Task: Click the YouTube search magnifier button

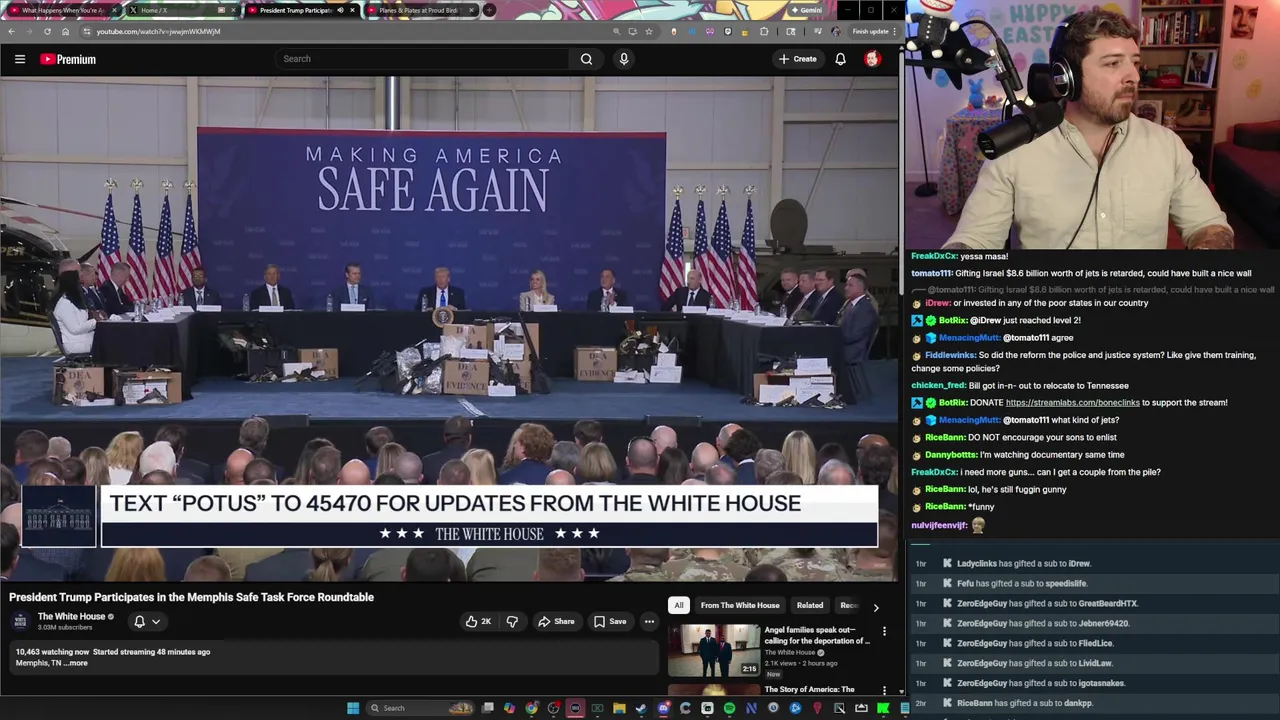Action: (x=586, y=59)
